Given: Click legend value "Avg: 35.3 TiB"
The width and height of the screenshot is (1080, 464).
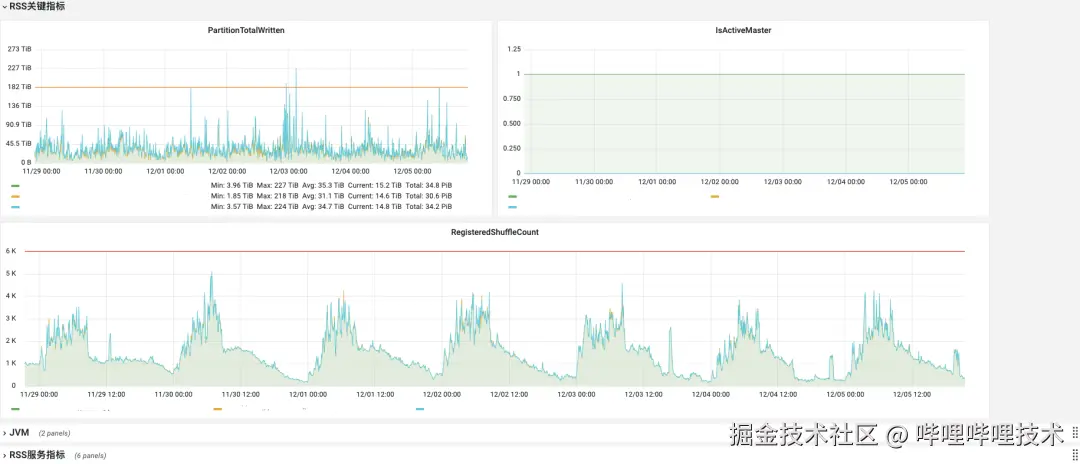Looking at the screenshot, I should point(323,186).
